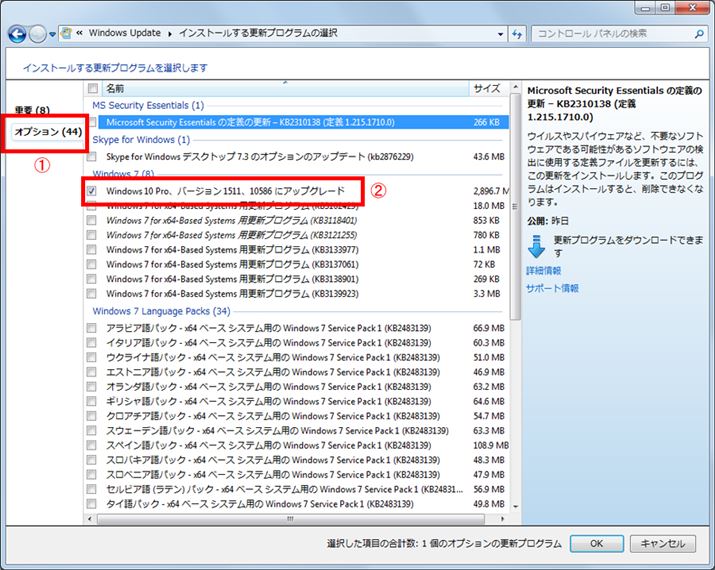Image resolution: width=715 pixels, height=570 pixels.
Task: Check the Skype for Windows 7.3 update
Action: 92,157
